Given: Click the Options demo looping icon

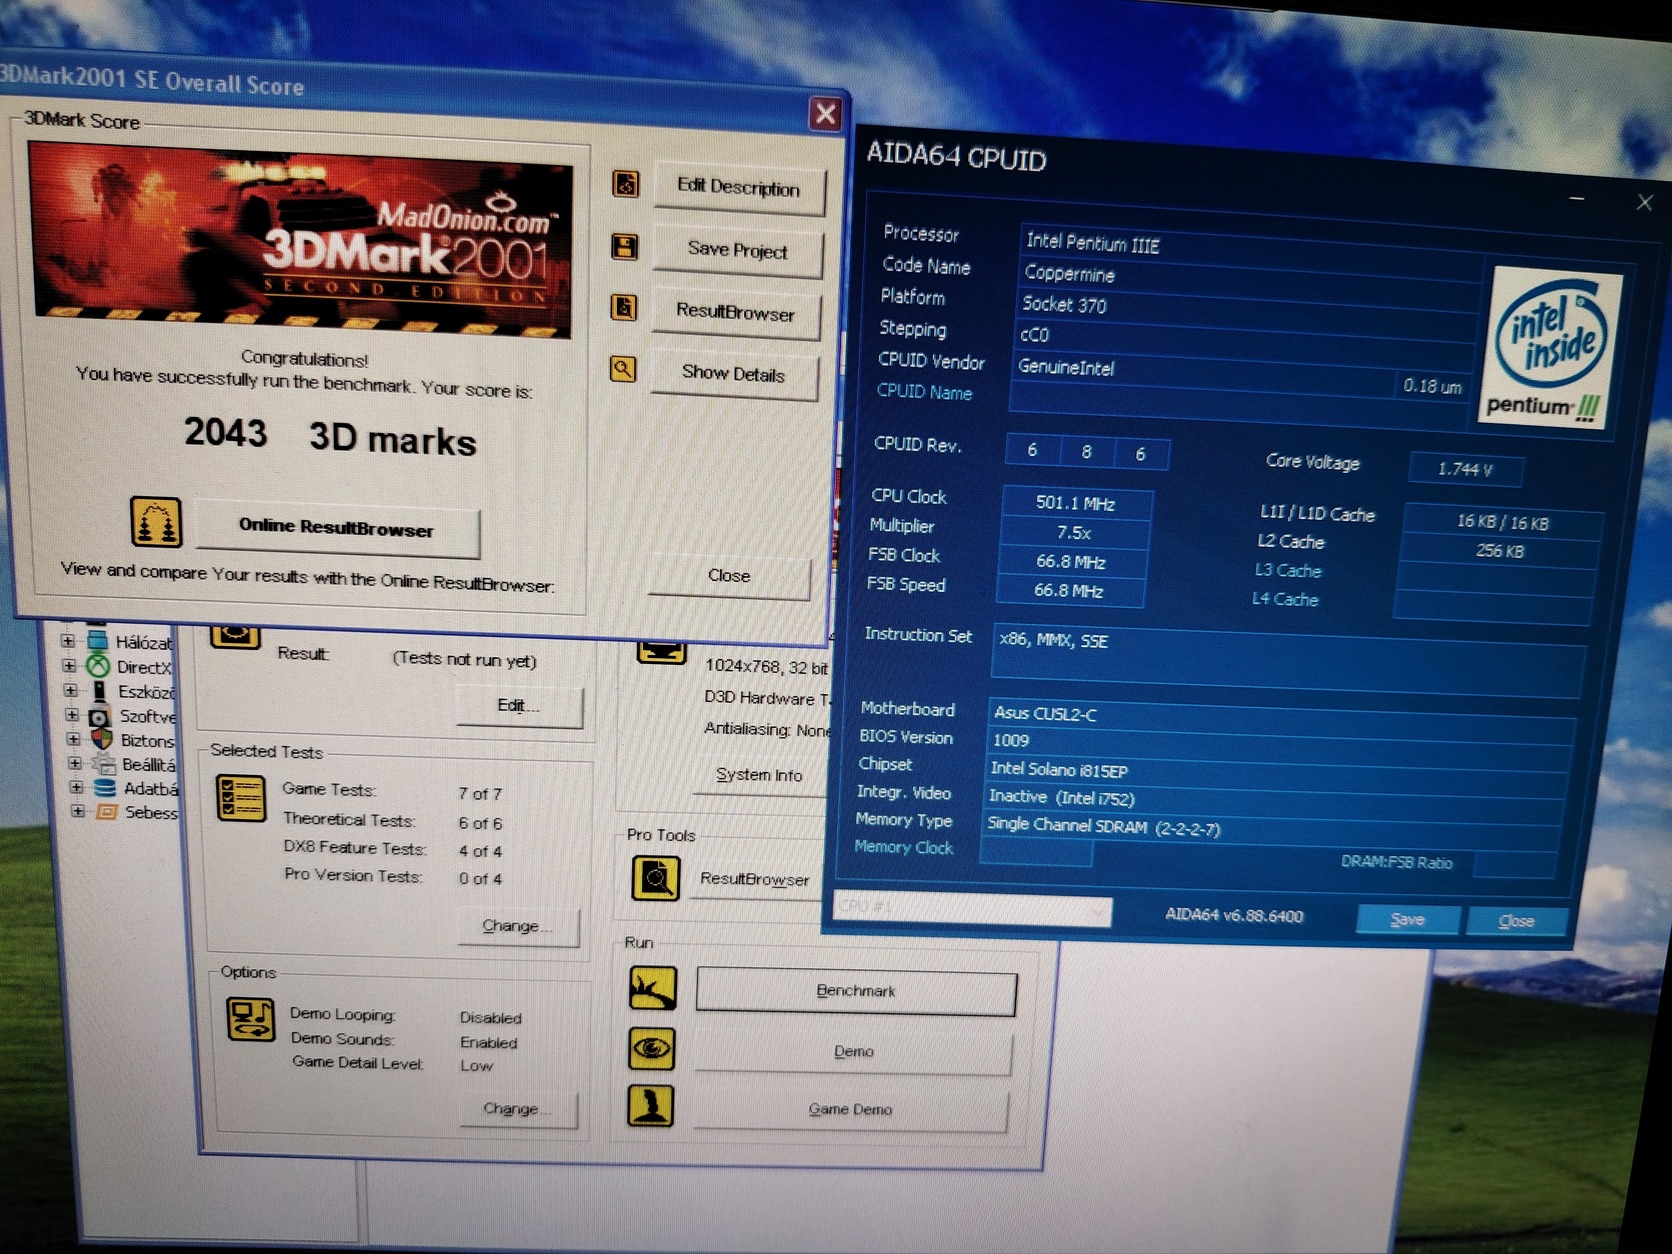Looking at the screenshot, I should point(250,1020).
